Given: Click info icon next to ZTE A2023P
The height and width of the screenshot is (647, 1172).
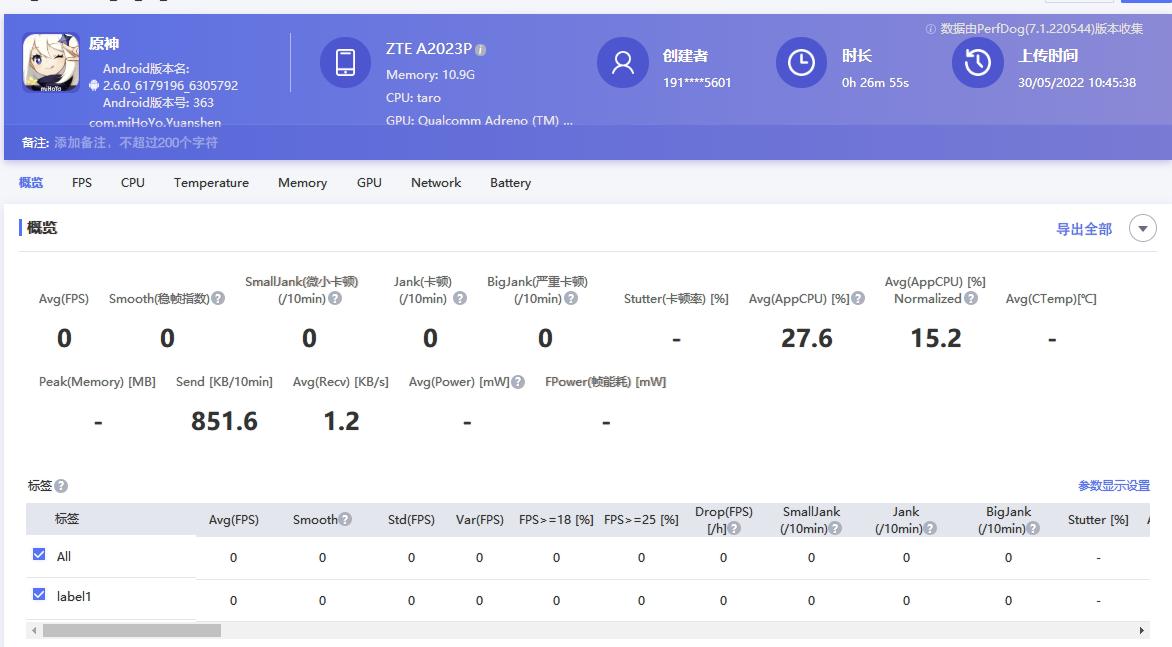Looking at the screenshot, I should click(x=481, y=50).
